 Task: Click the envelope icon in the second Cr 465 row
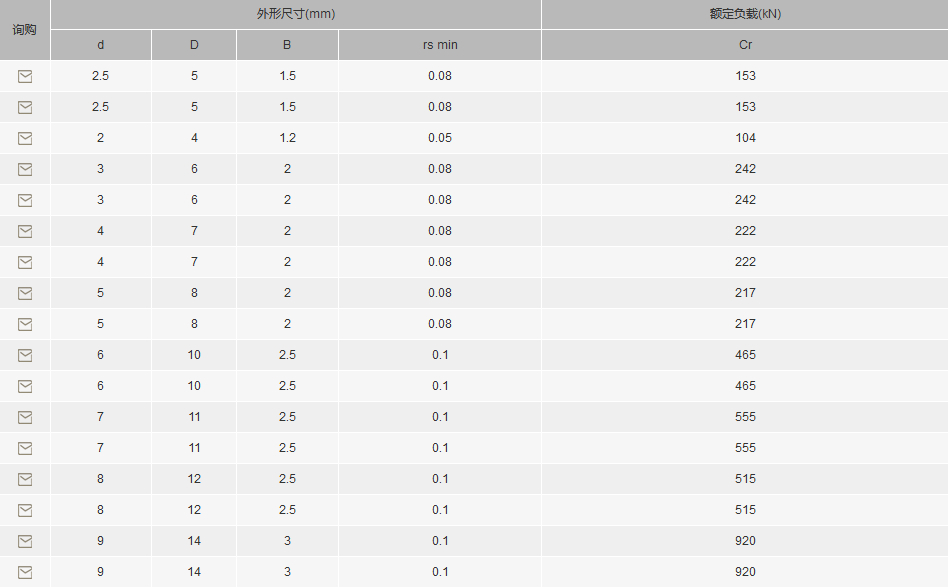tap(25, 386)
